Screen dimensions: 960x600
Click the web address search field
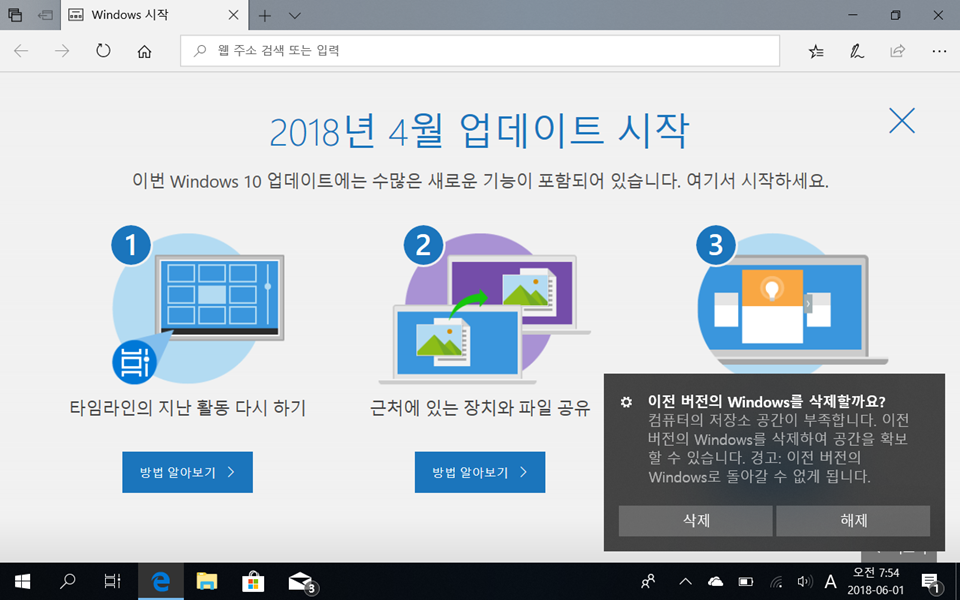coord(480,51)
